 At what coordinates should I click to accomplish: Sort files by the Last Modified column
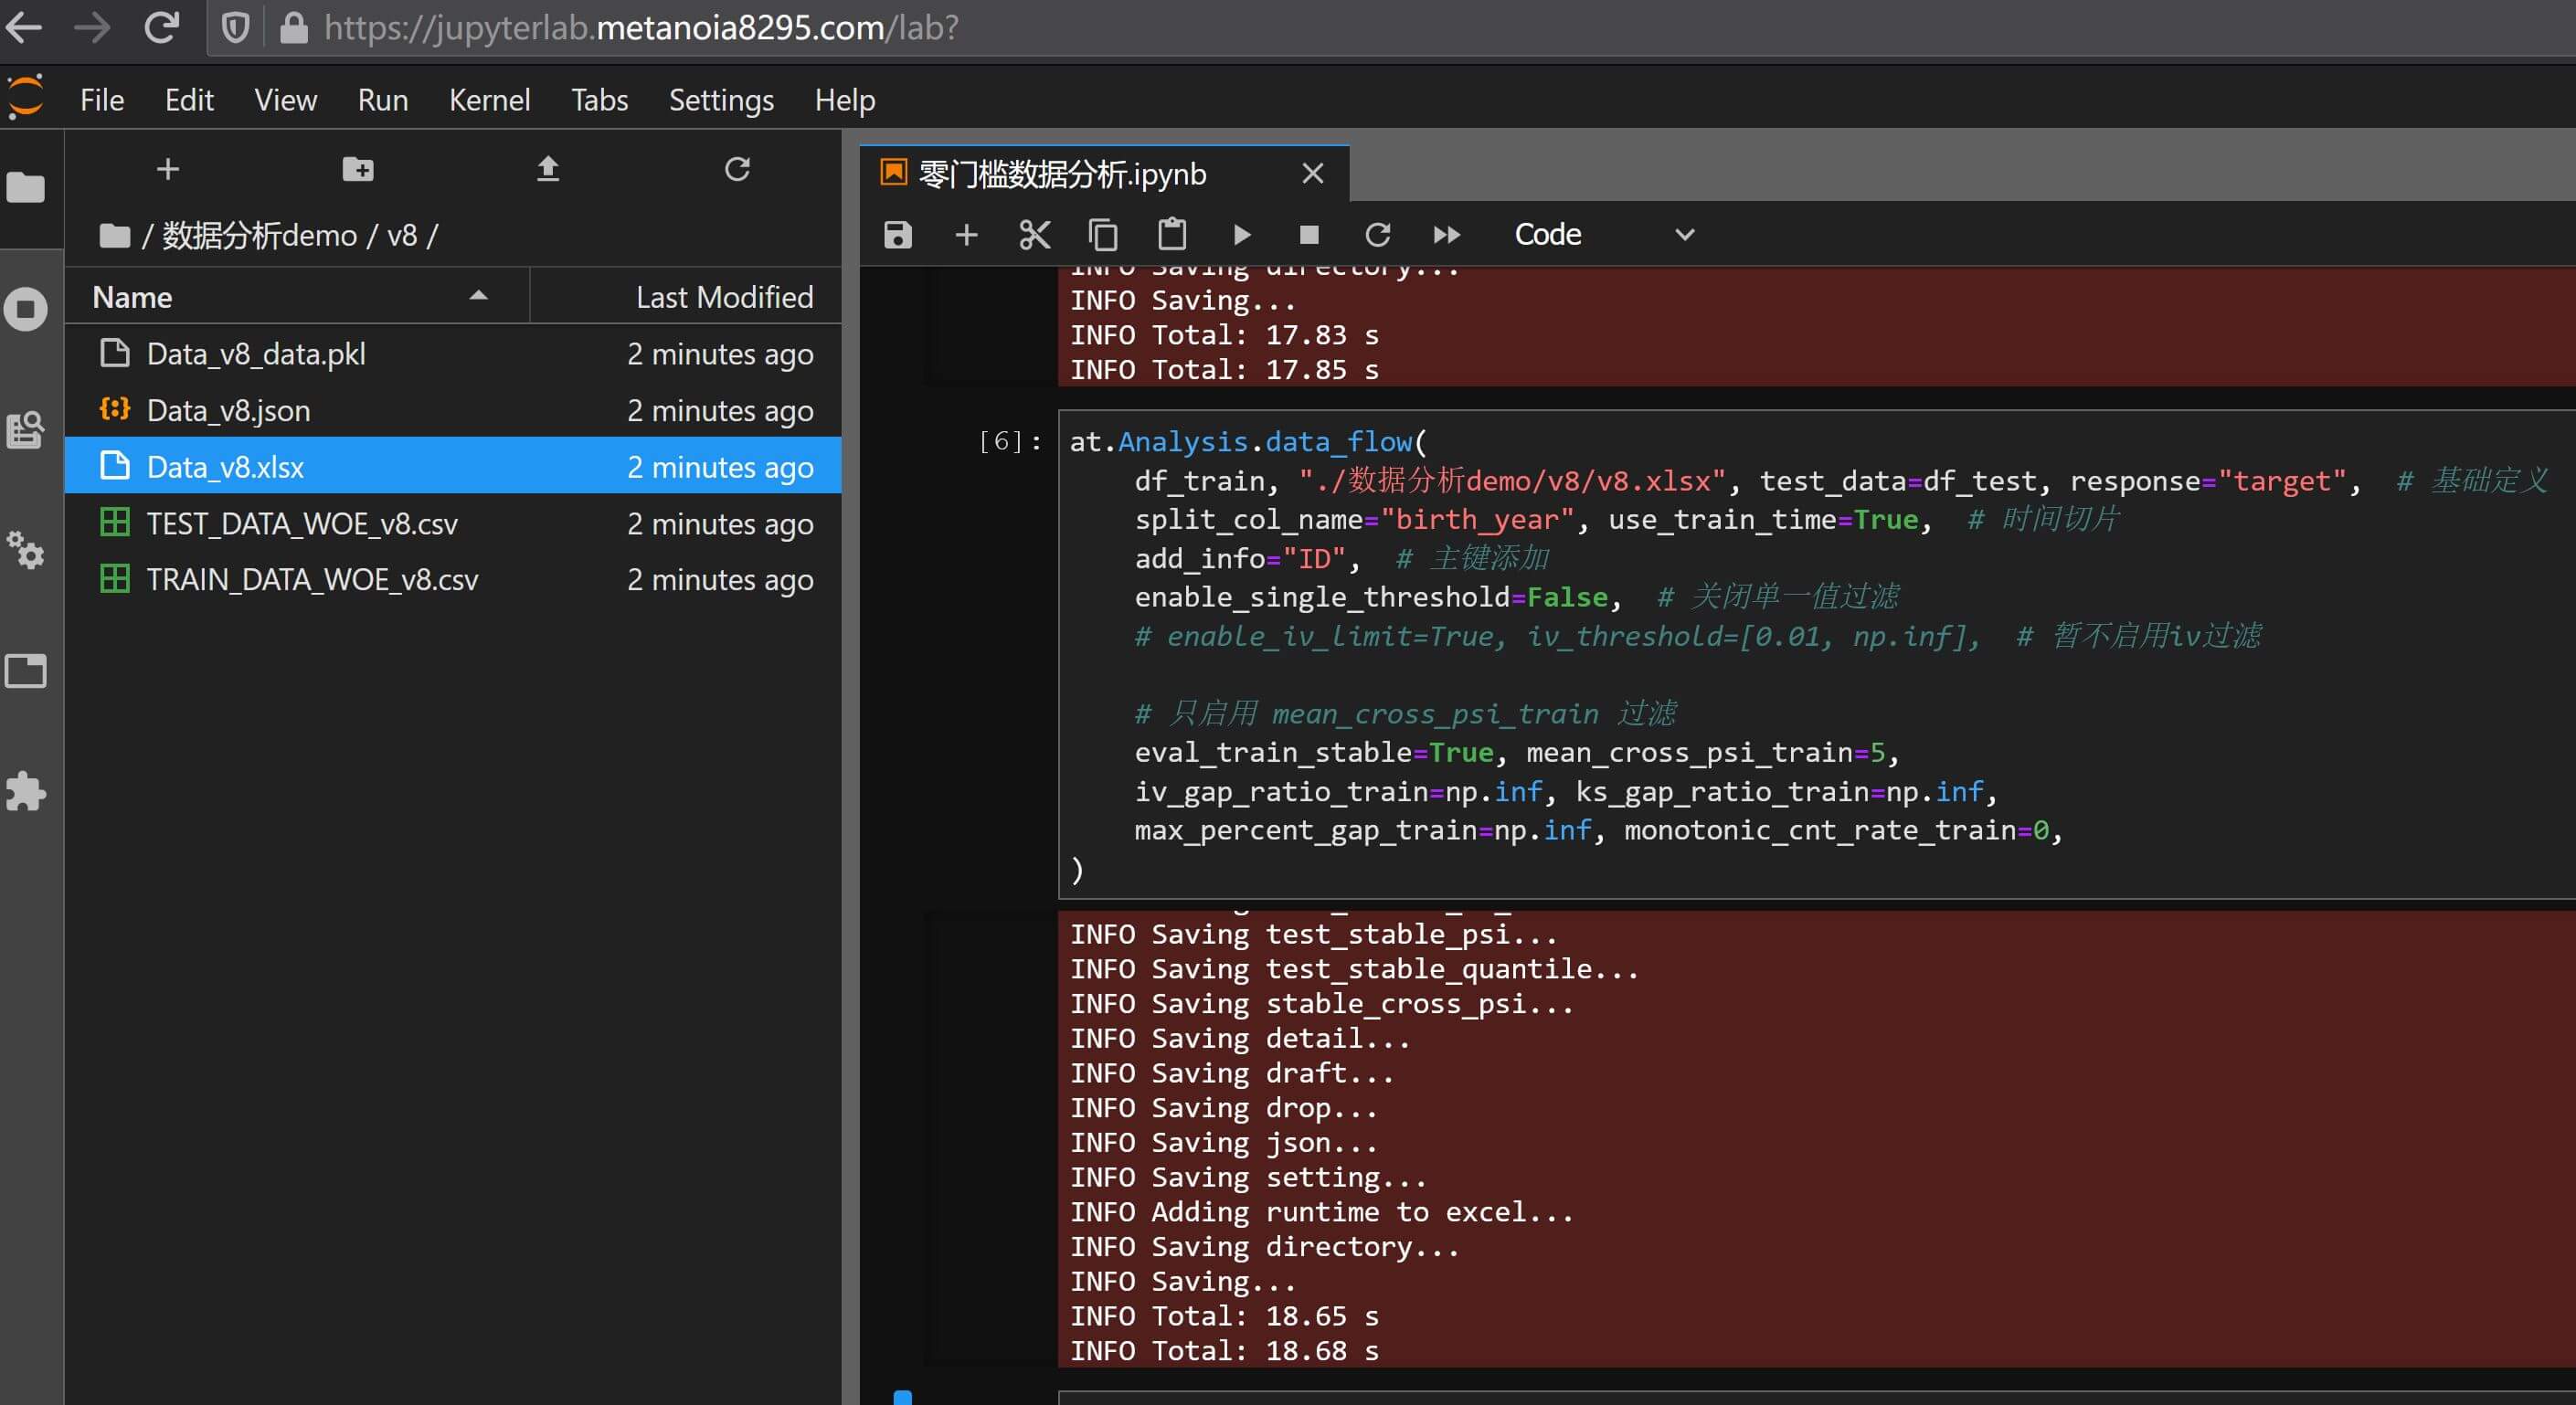(x=724, y=297)
